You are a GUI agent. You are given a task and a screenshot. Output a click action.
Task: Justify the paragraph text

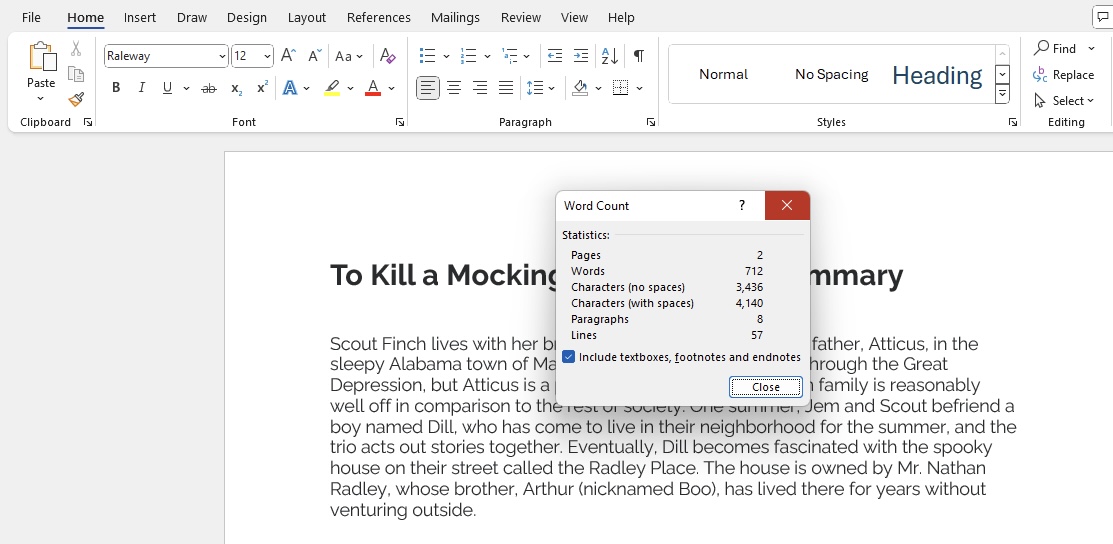tap(505, 88)
